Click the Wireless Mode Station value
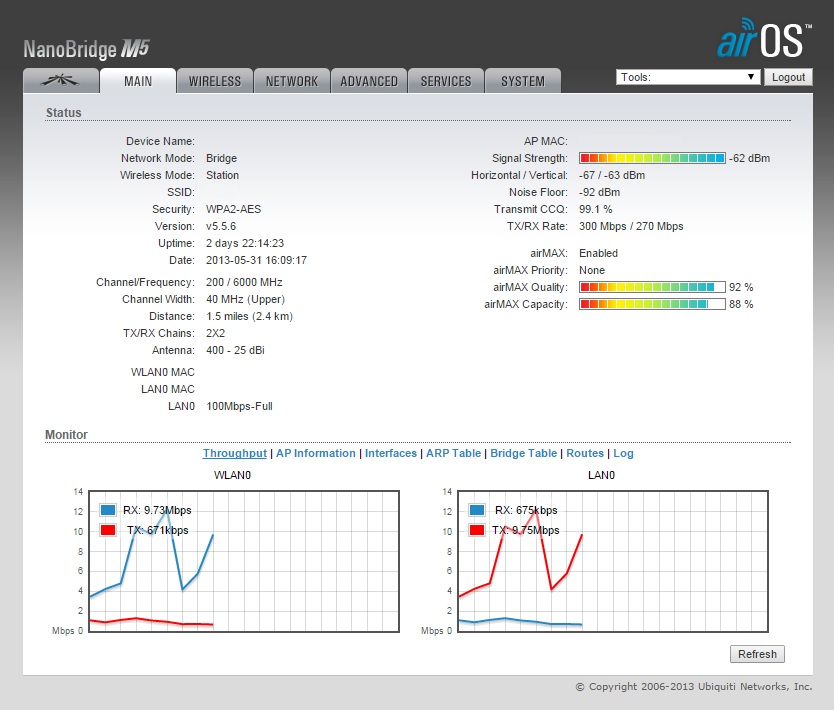834x710 pixels. [222, 175]
